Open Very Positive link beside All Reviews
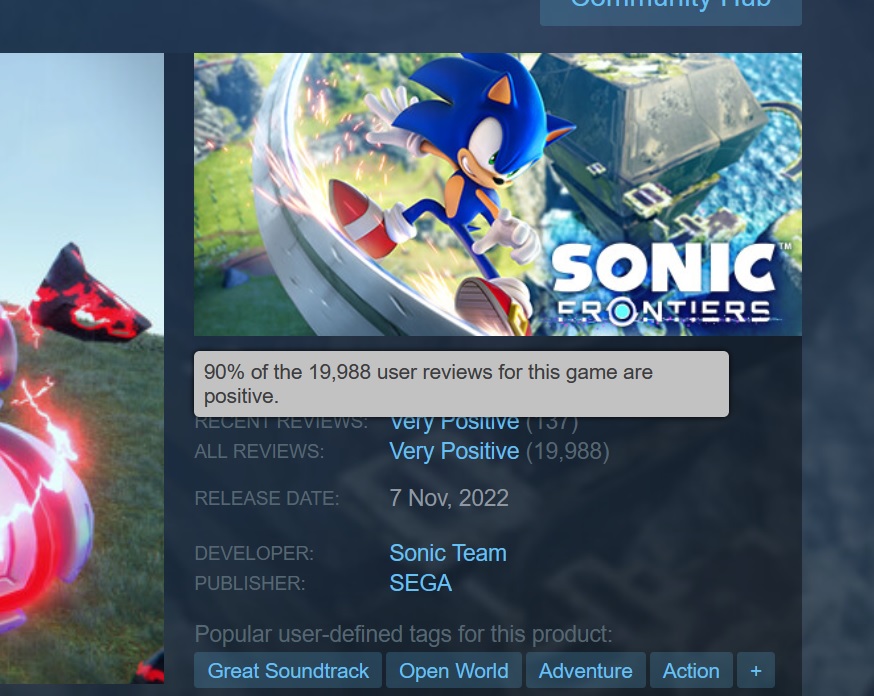 click(x=454, y=451)
